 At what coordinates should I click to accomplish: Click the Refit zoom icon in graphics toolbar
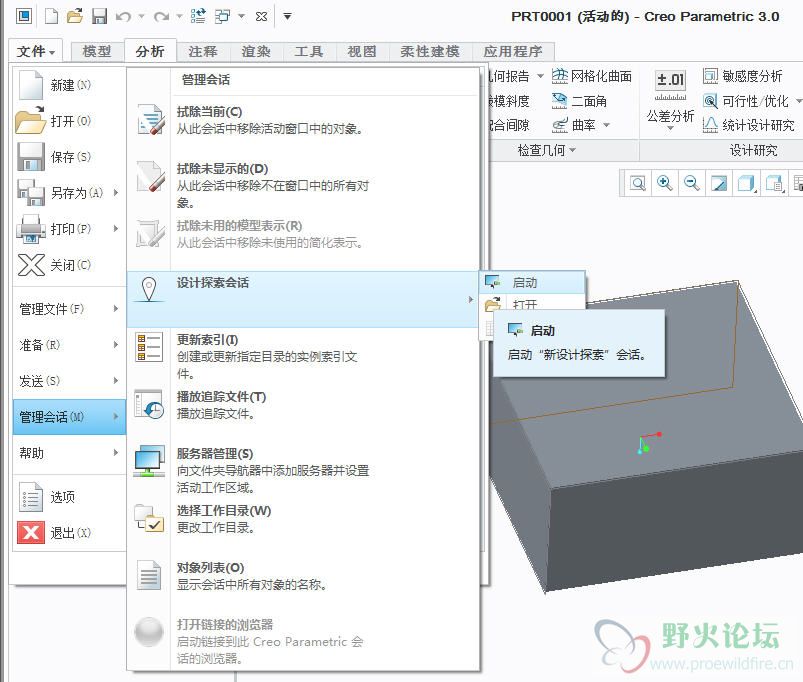[638, 183]
